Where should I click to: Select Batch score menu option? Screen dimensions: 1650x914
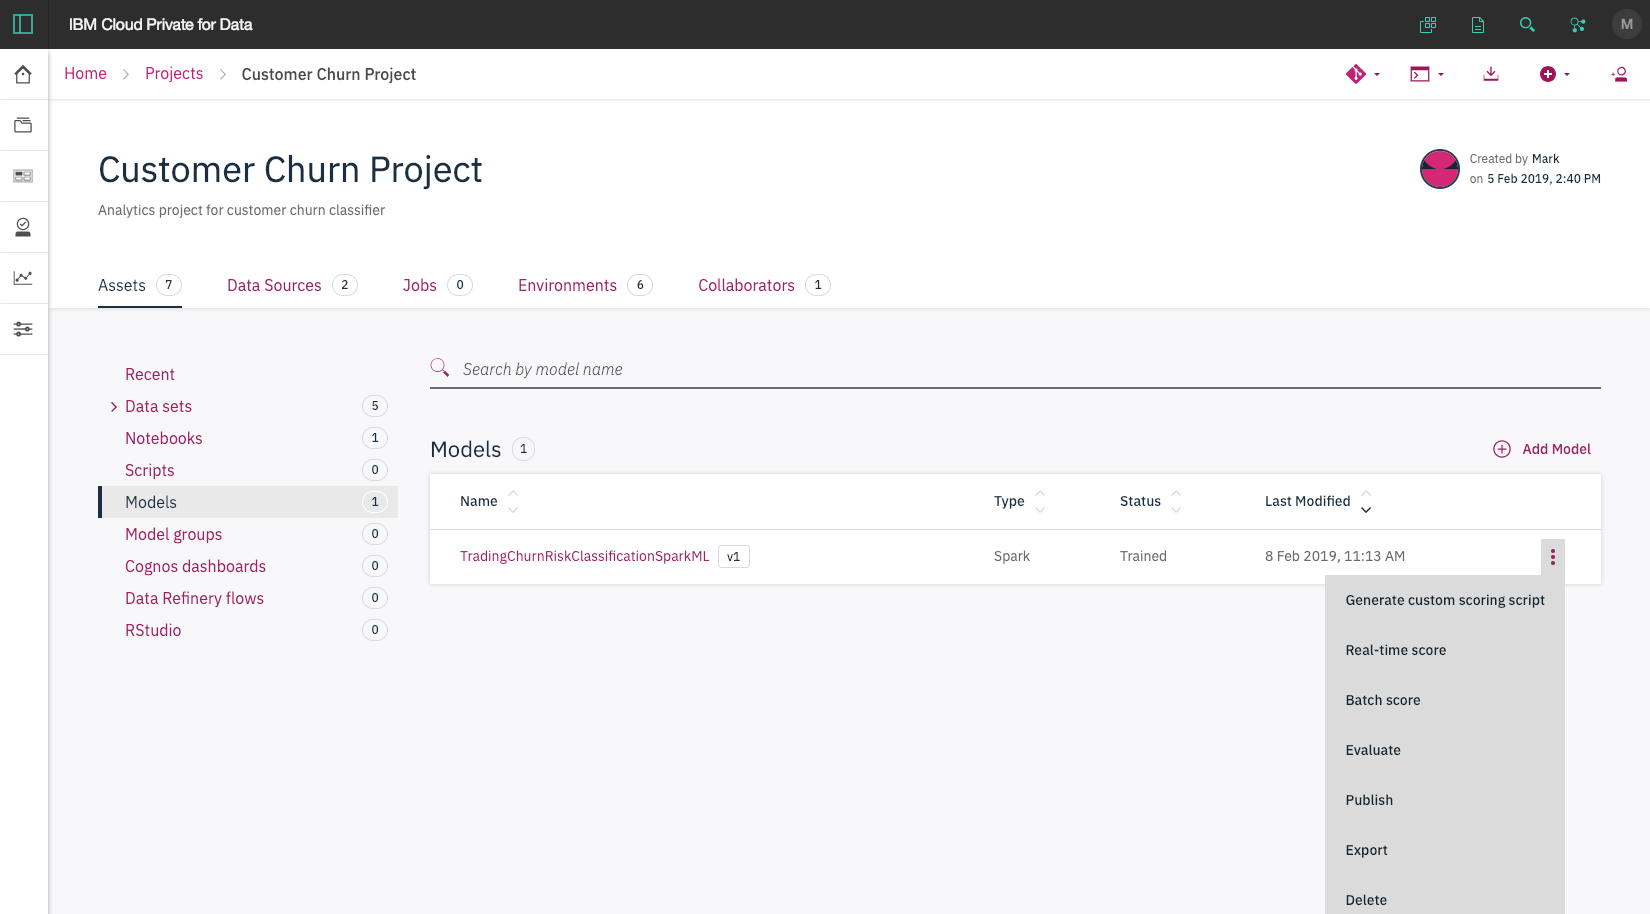click(1445, 700)
